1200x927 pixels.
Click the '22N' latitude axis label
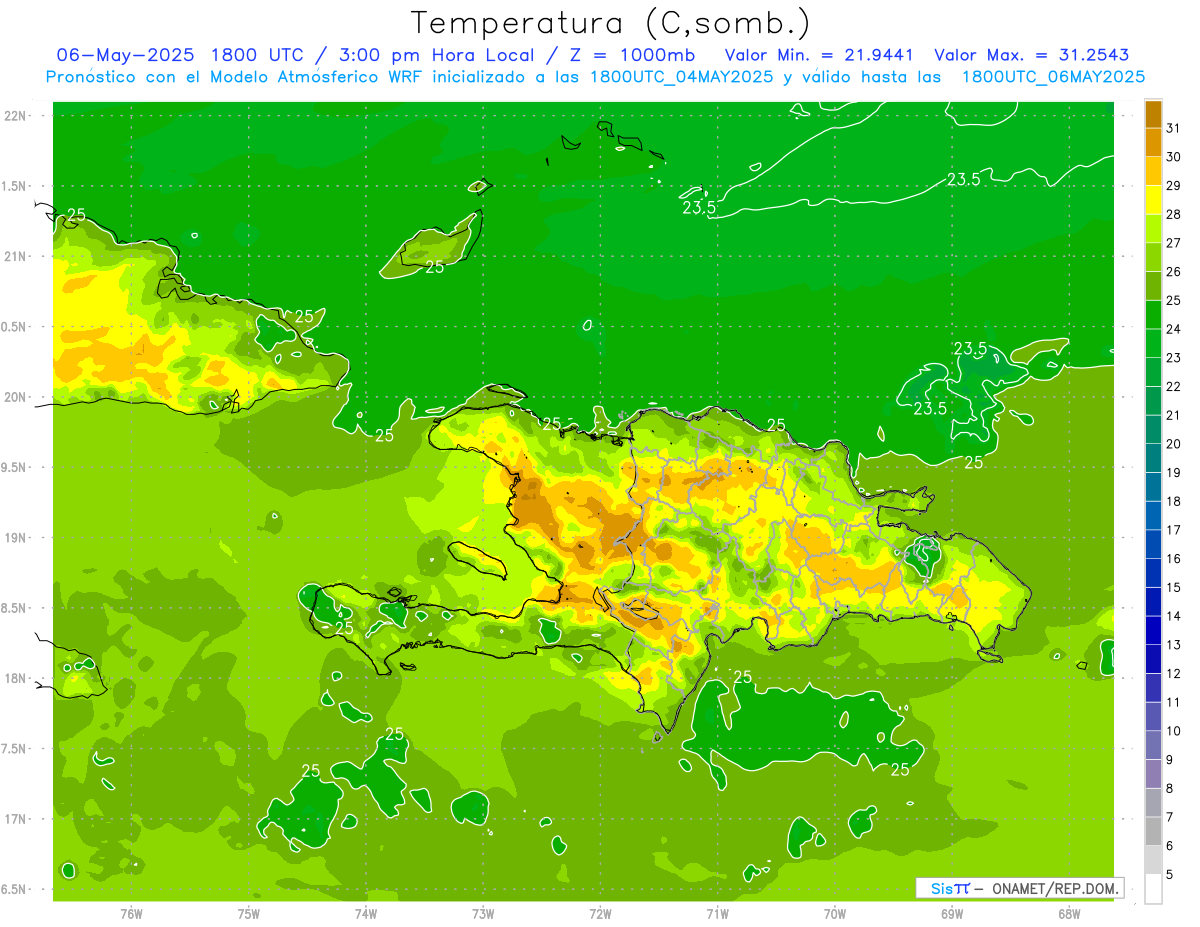pyautogui.click(x=16, y=116)
